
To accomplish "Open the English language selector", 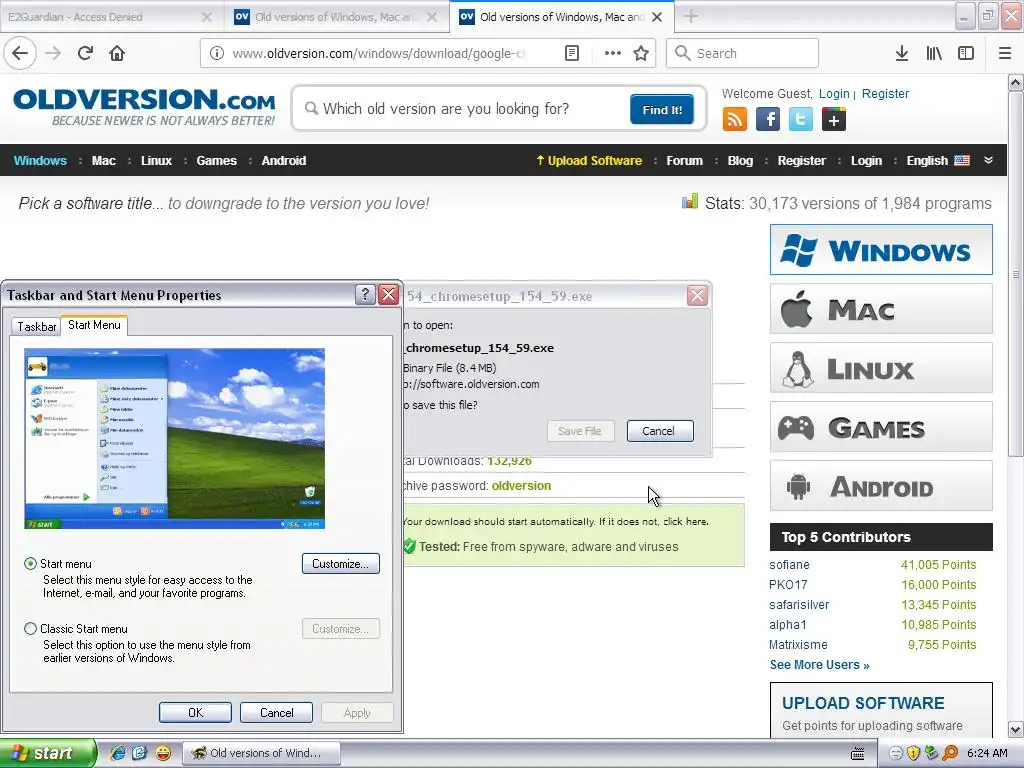I will (938, 161).
